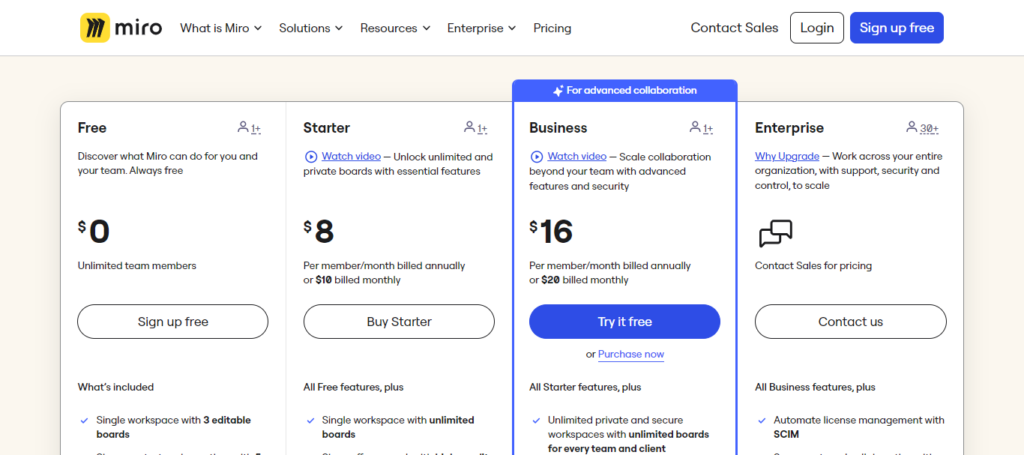This screenshot has width=1024, height=455.
Task: Open the Solutions dropdown menu
Action: tap(310, 28)
